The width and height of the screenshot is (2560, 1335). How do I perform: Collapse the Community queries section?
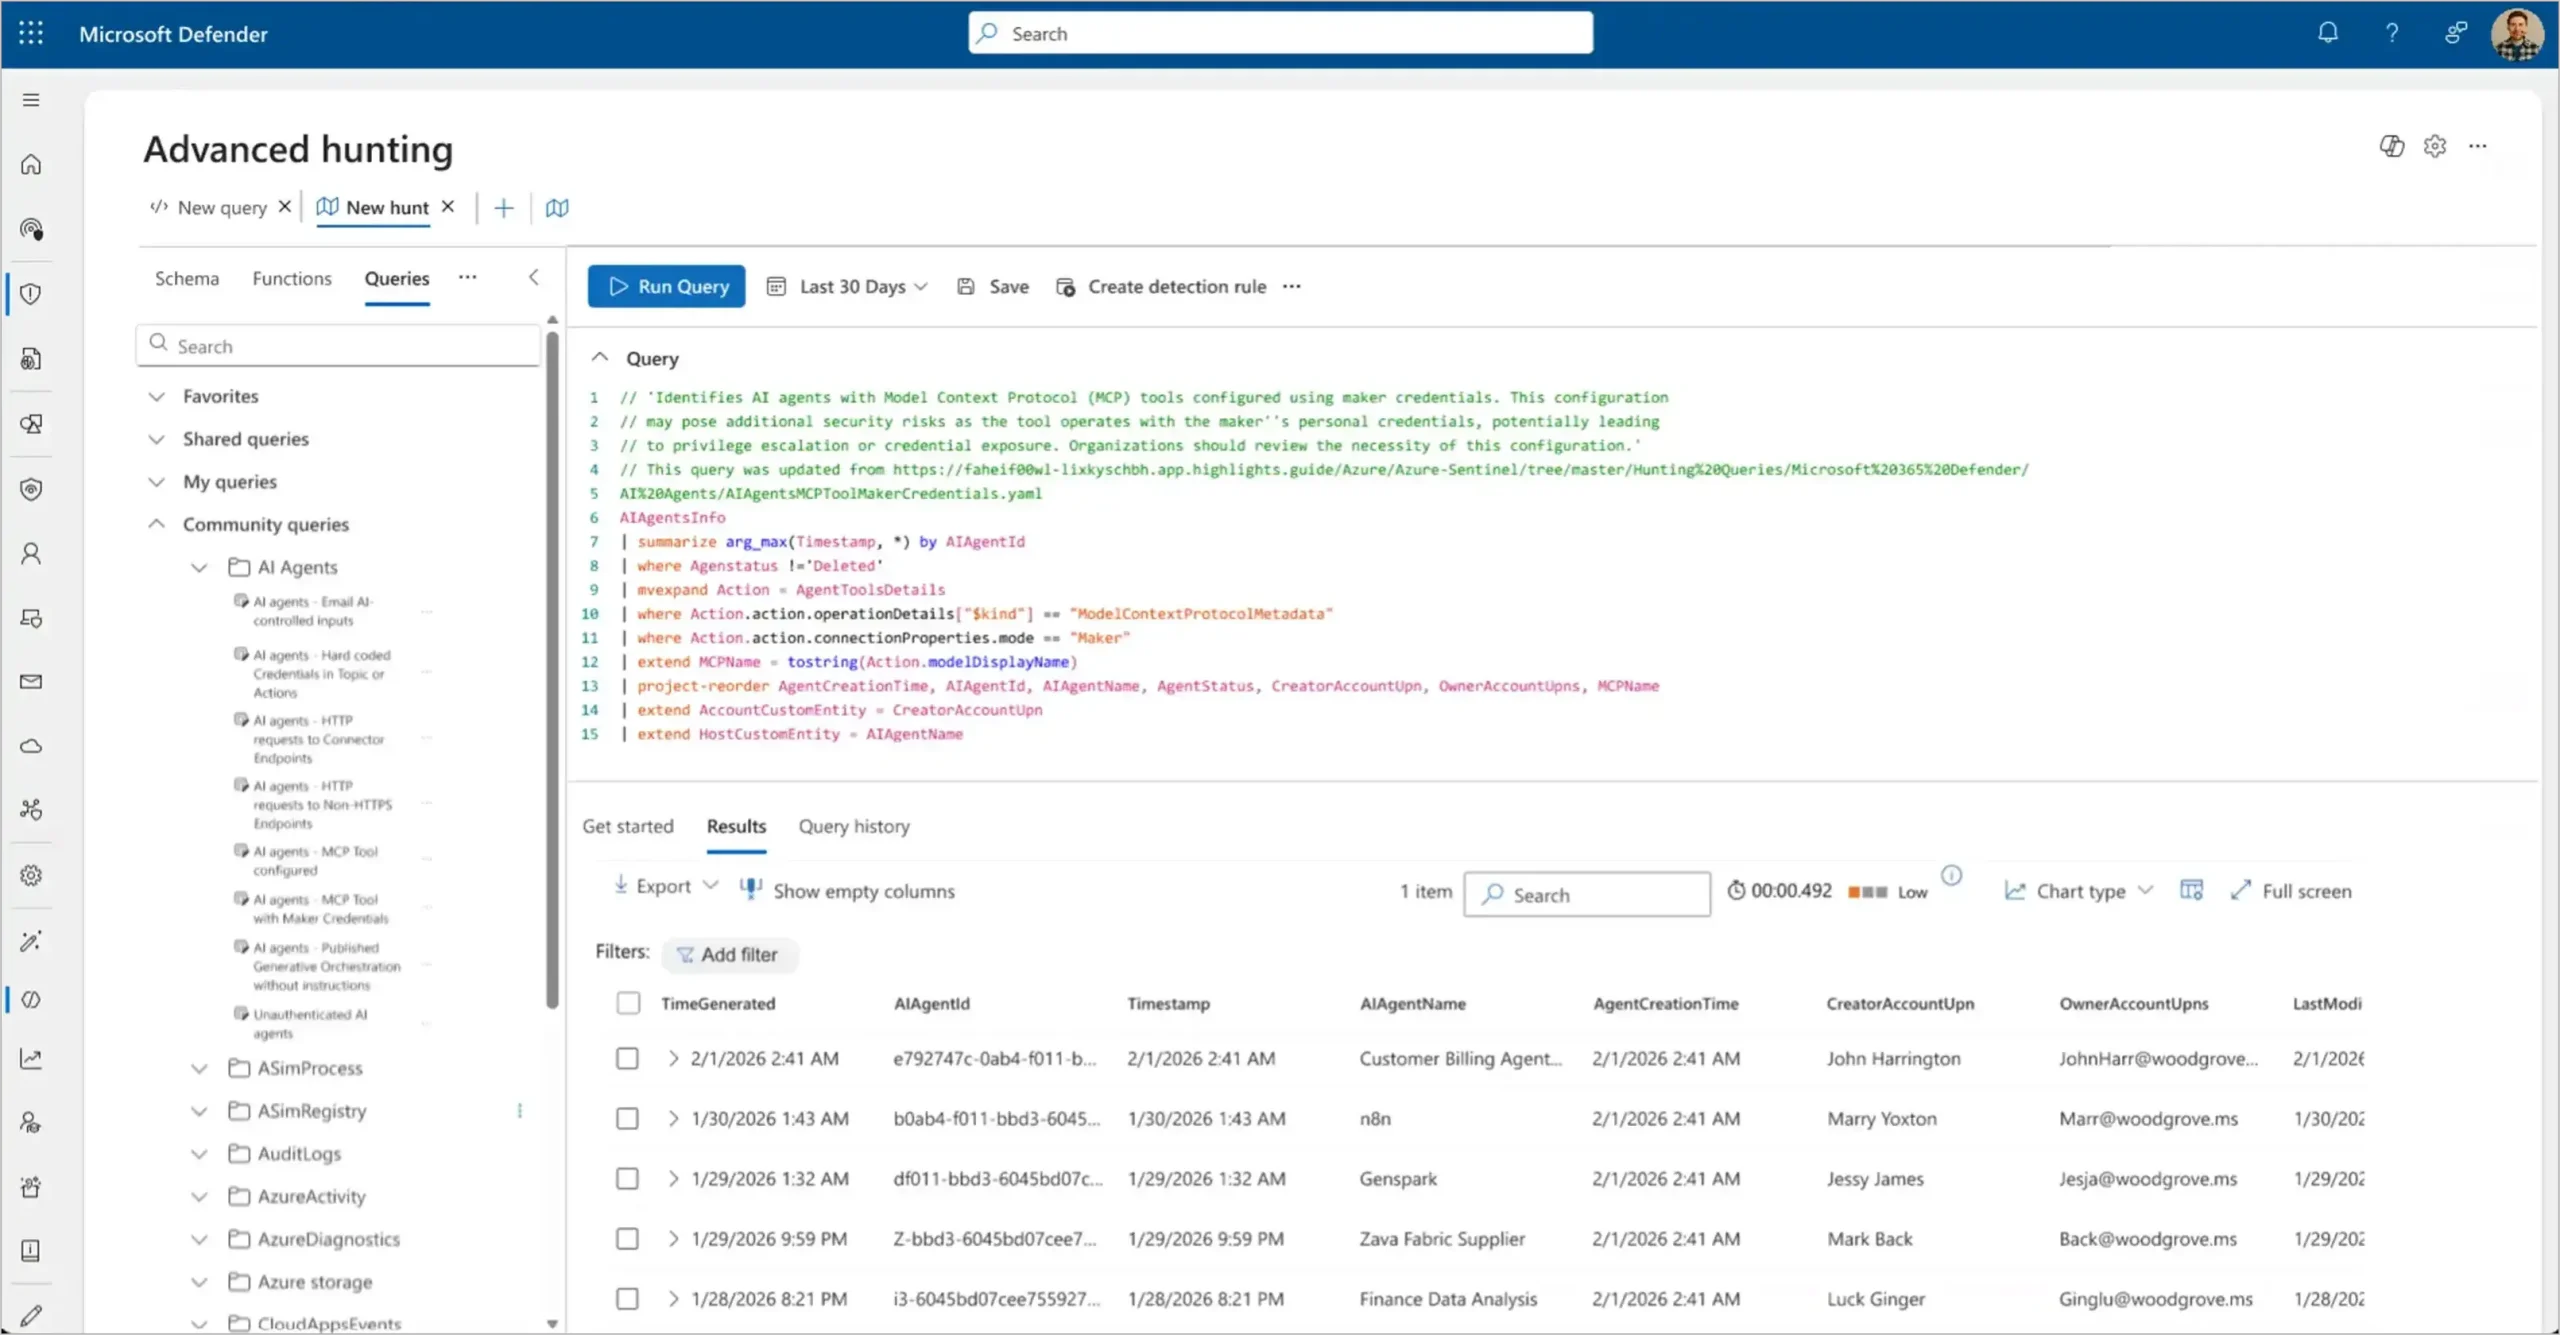point(157,524)
